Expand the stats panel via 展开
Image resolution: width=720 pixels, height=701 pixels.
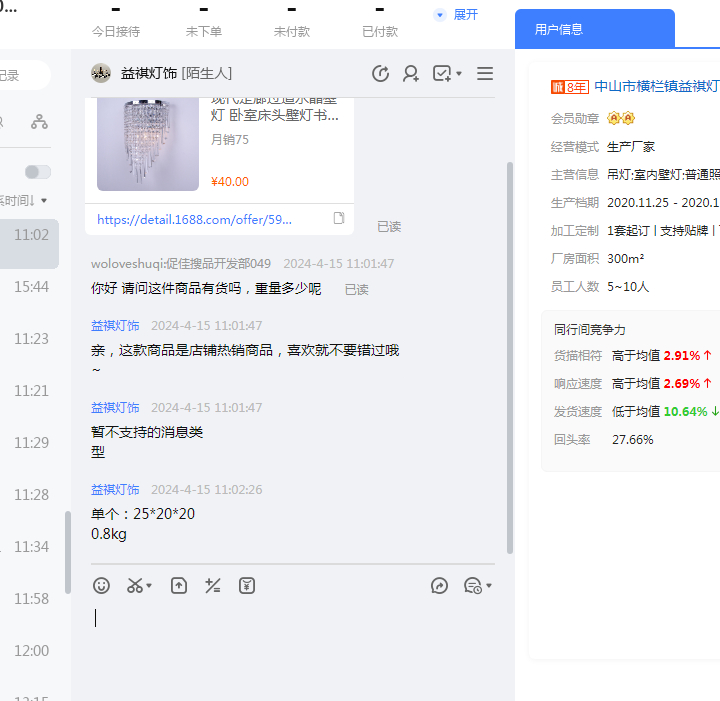tap(457, 15)
